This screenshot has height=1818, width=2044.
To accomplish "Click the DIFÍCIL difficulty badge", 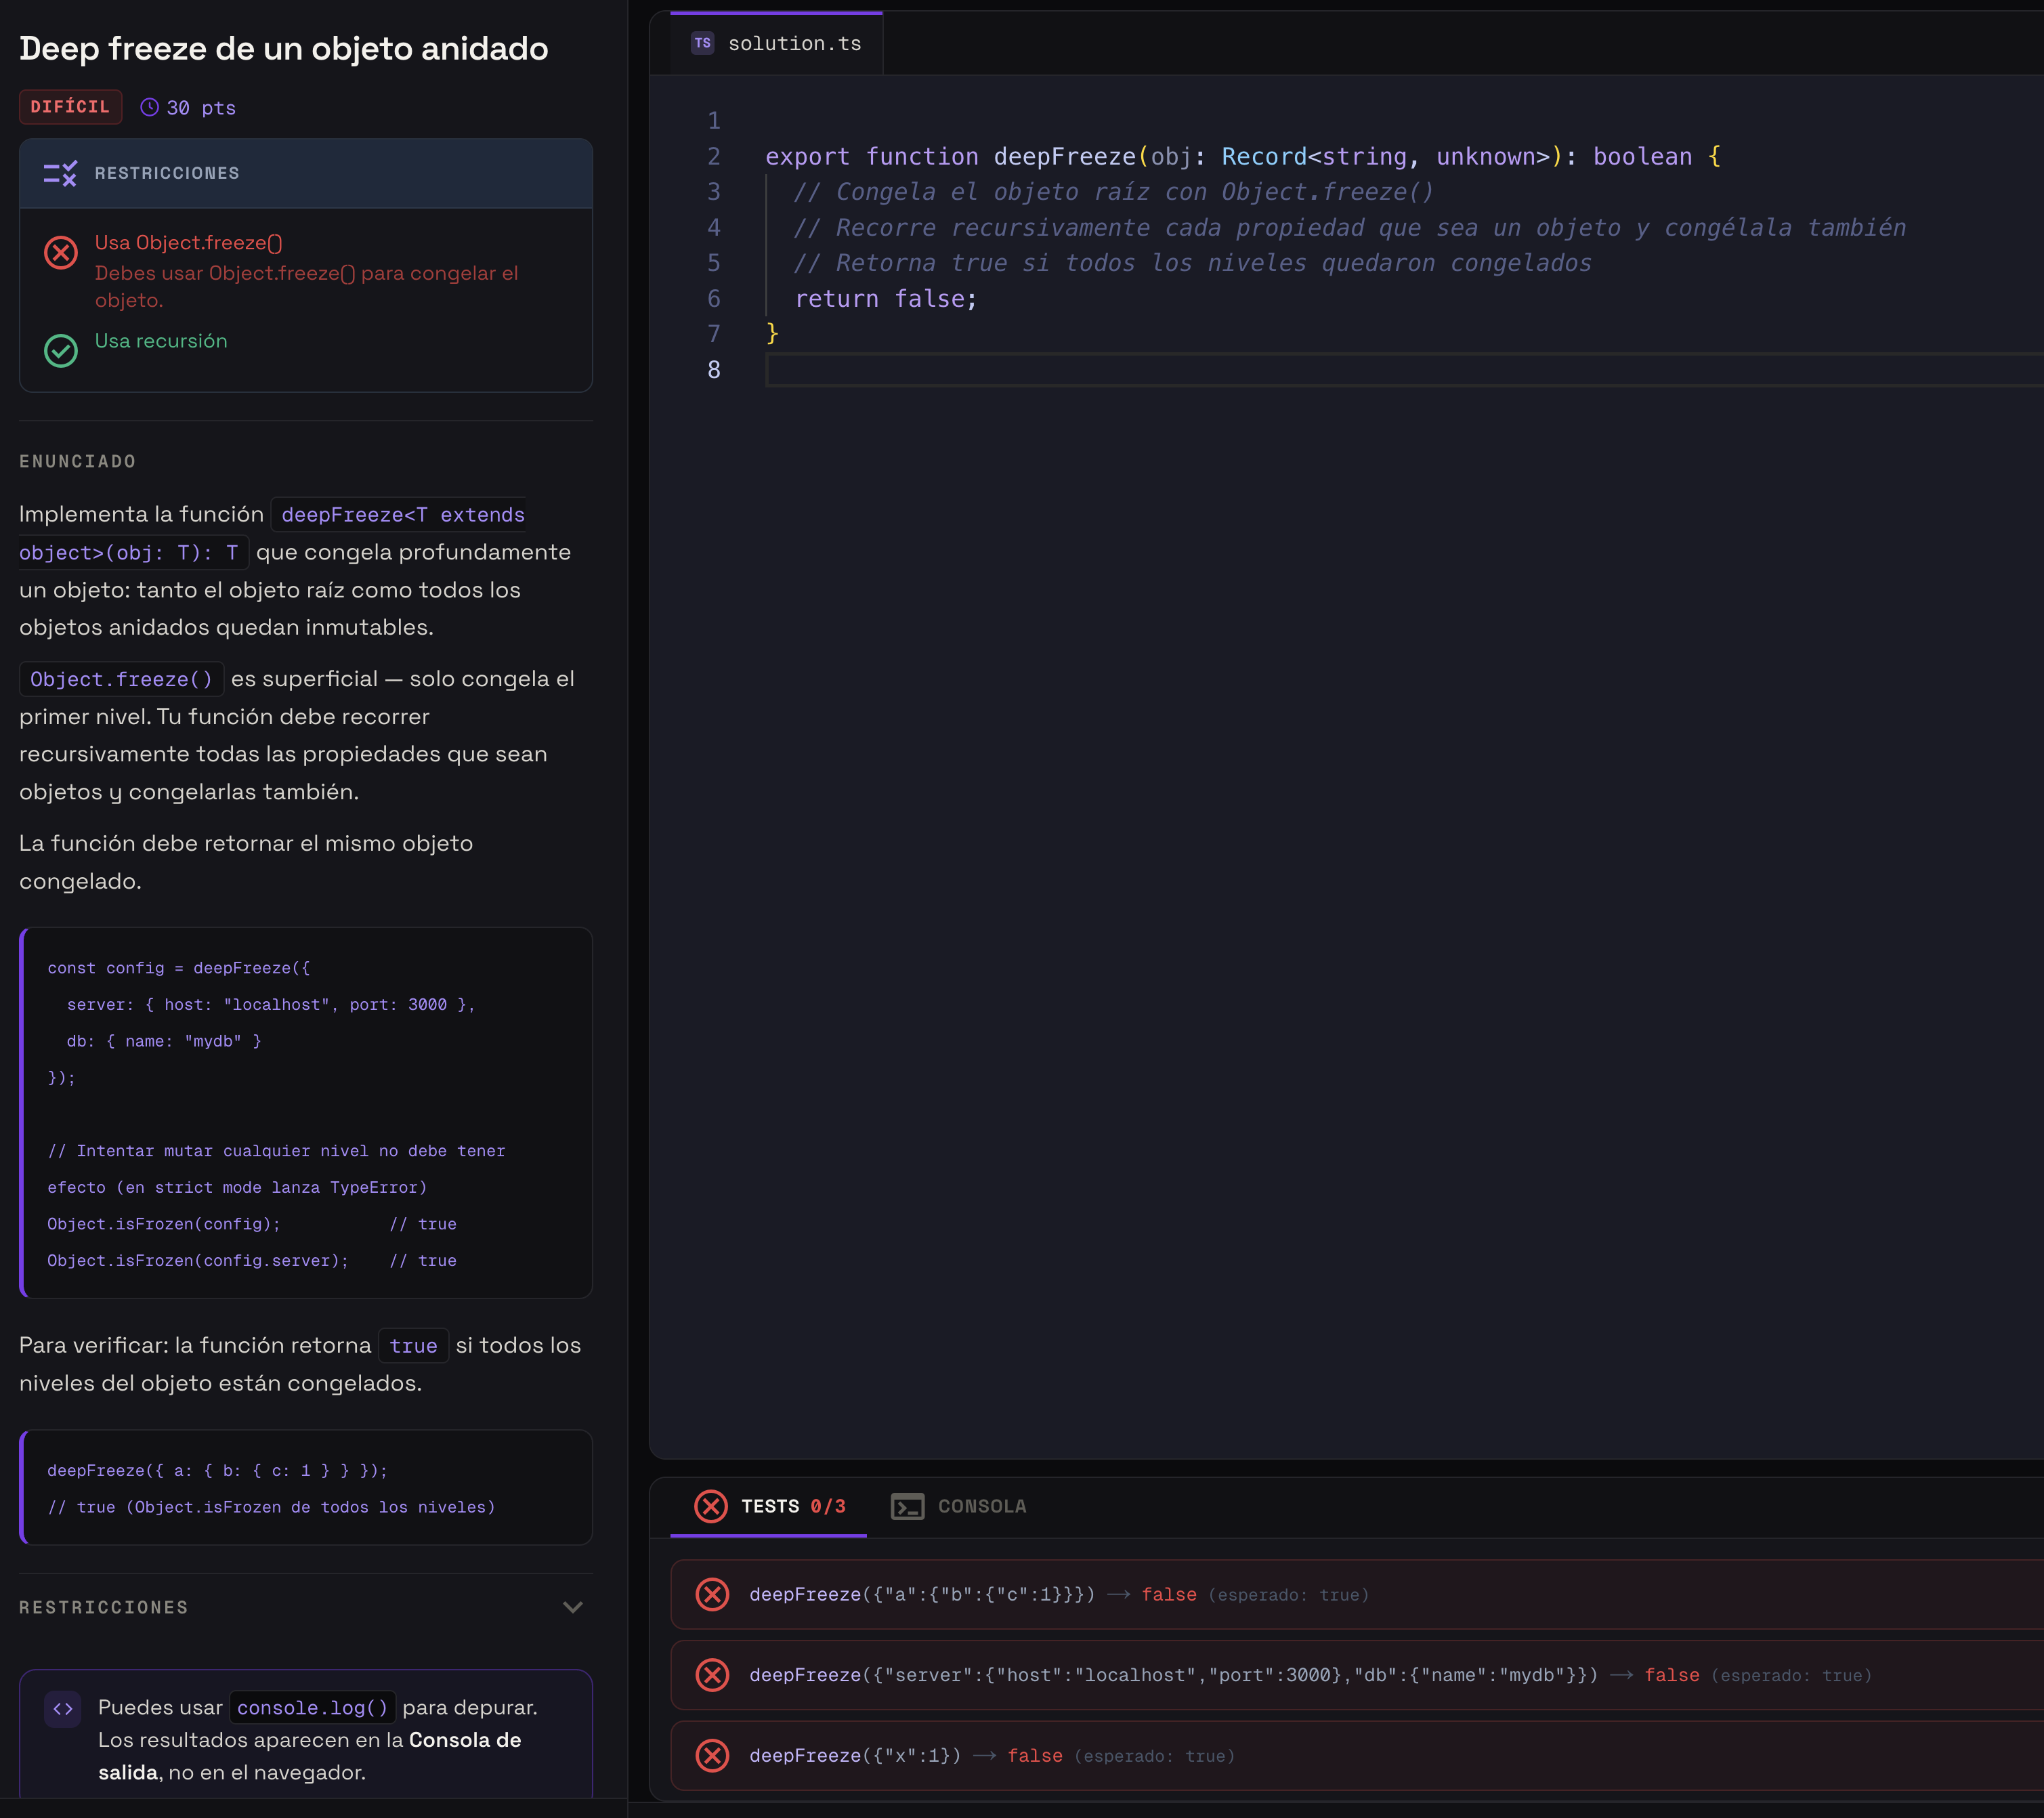I will (x=70, y=107).
